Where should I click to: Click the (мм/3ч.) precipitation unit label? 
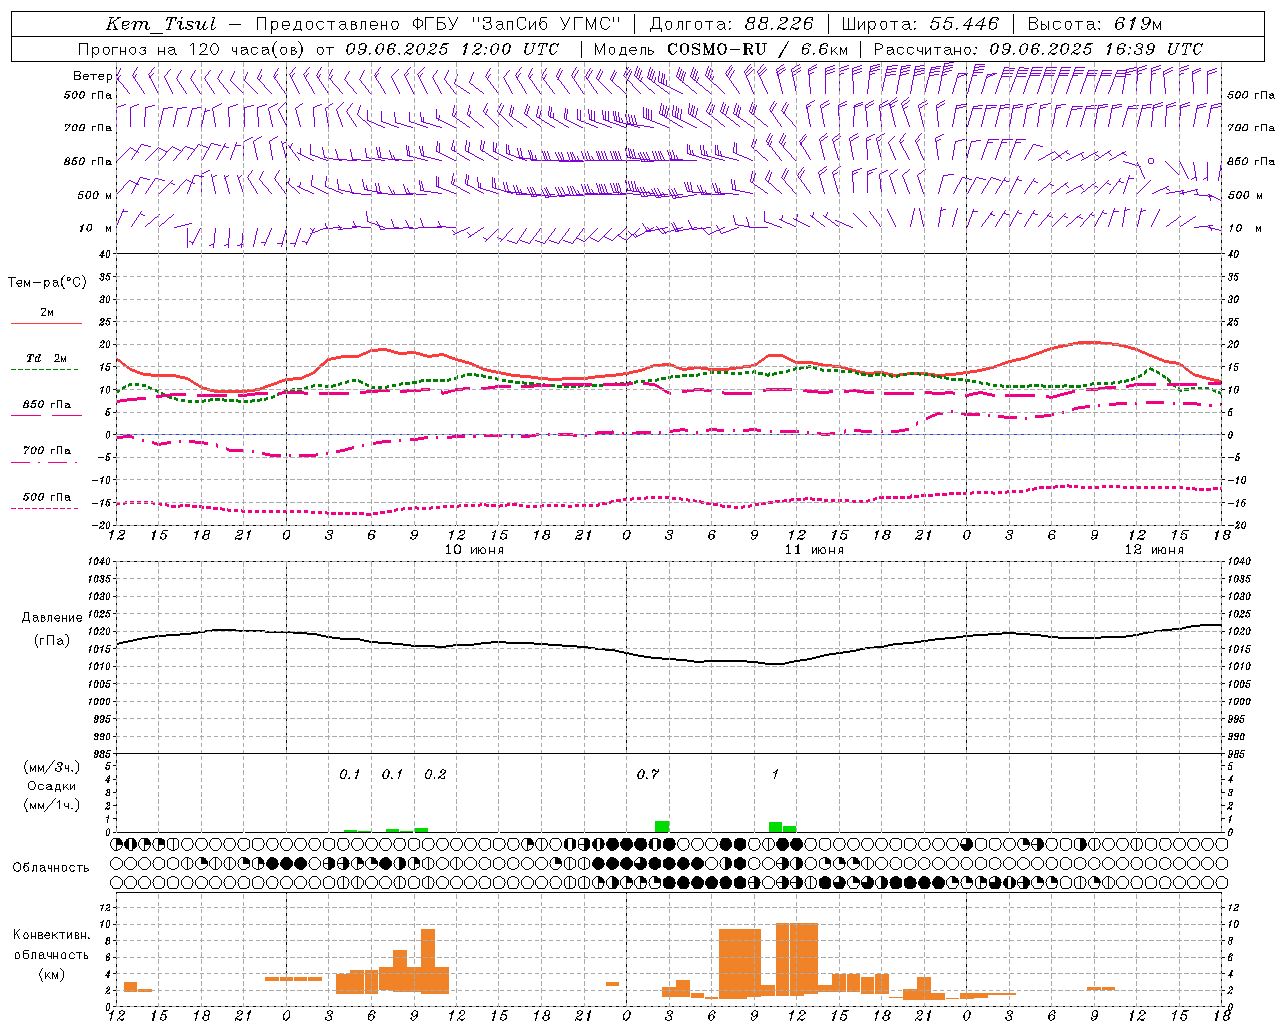tap(52, 767)
